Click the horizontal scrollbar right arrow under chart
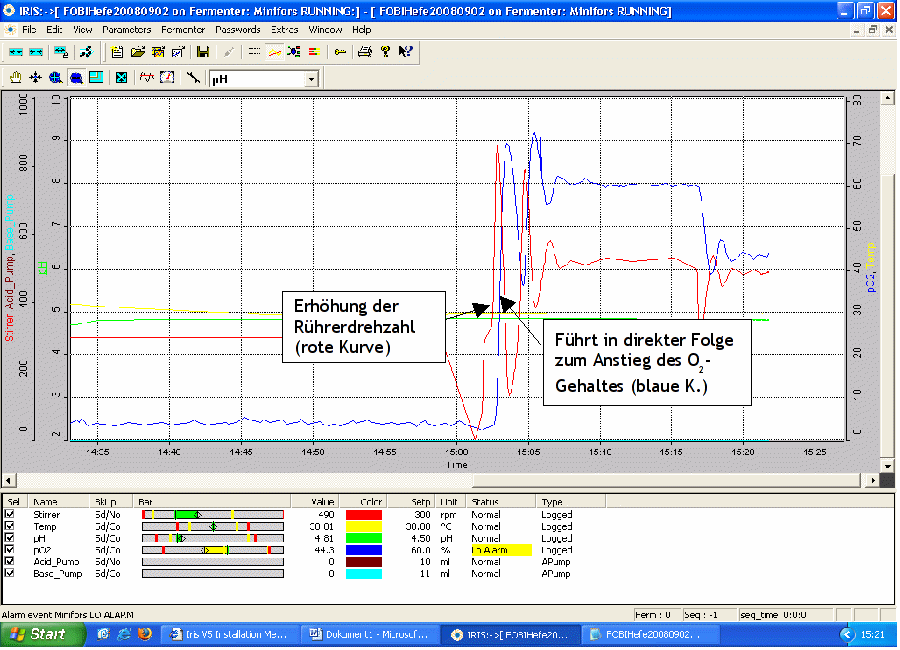Screen dimensions: 900x650 pyautogui.click(x=873, y=481)
